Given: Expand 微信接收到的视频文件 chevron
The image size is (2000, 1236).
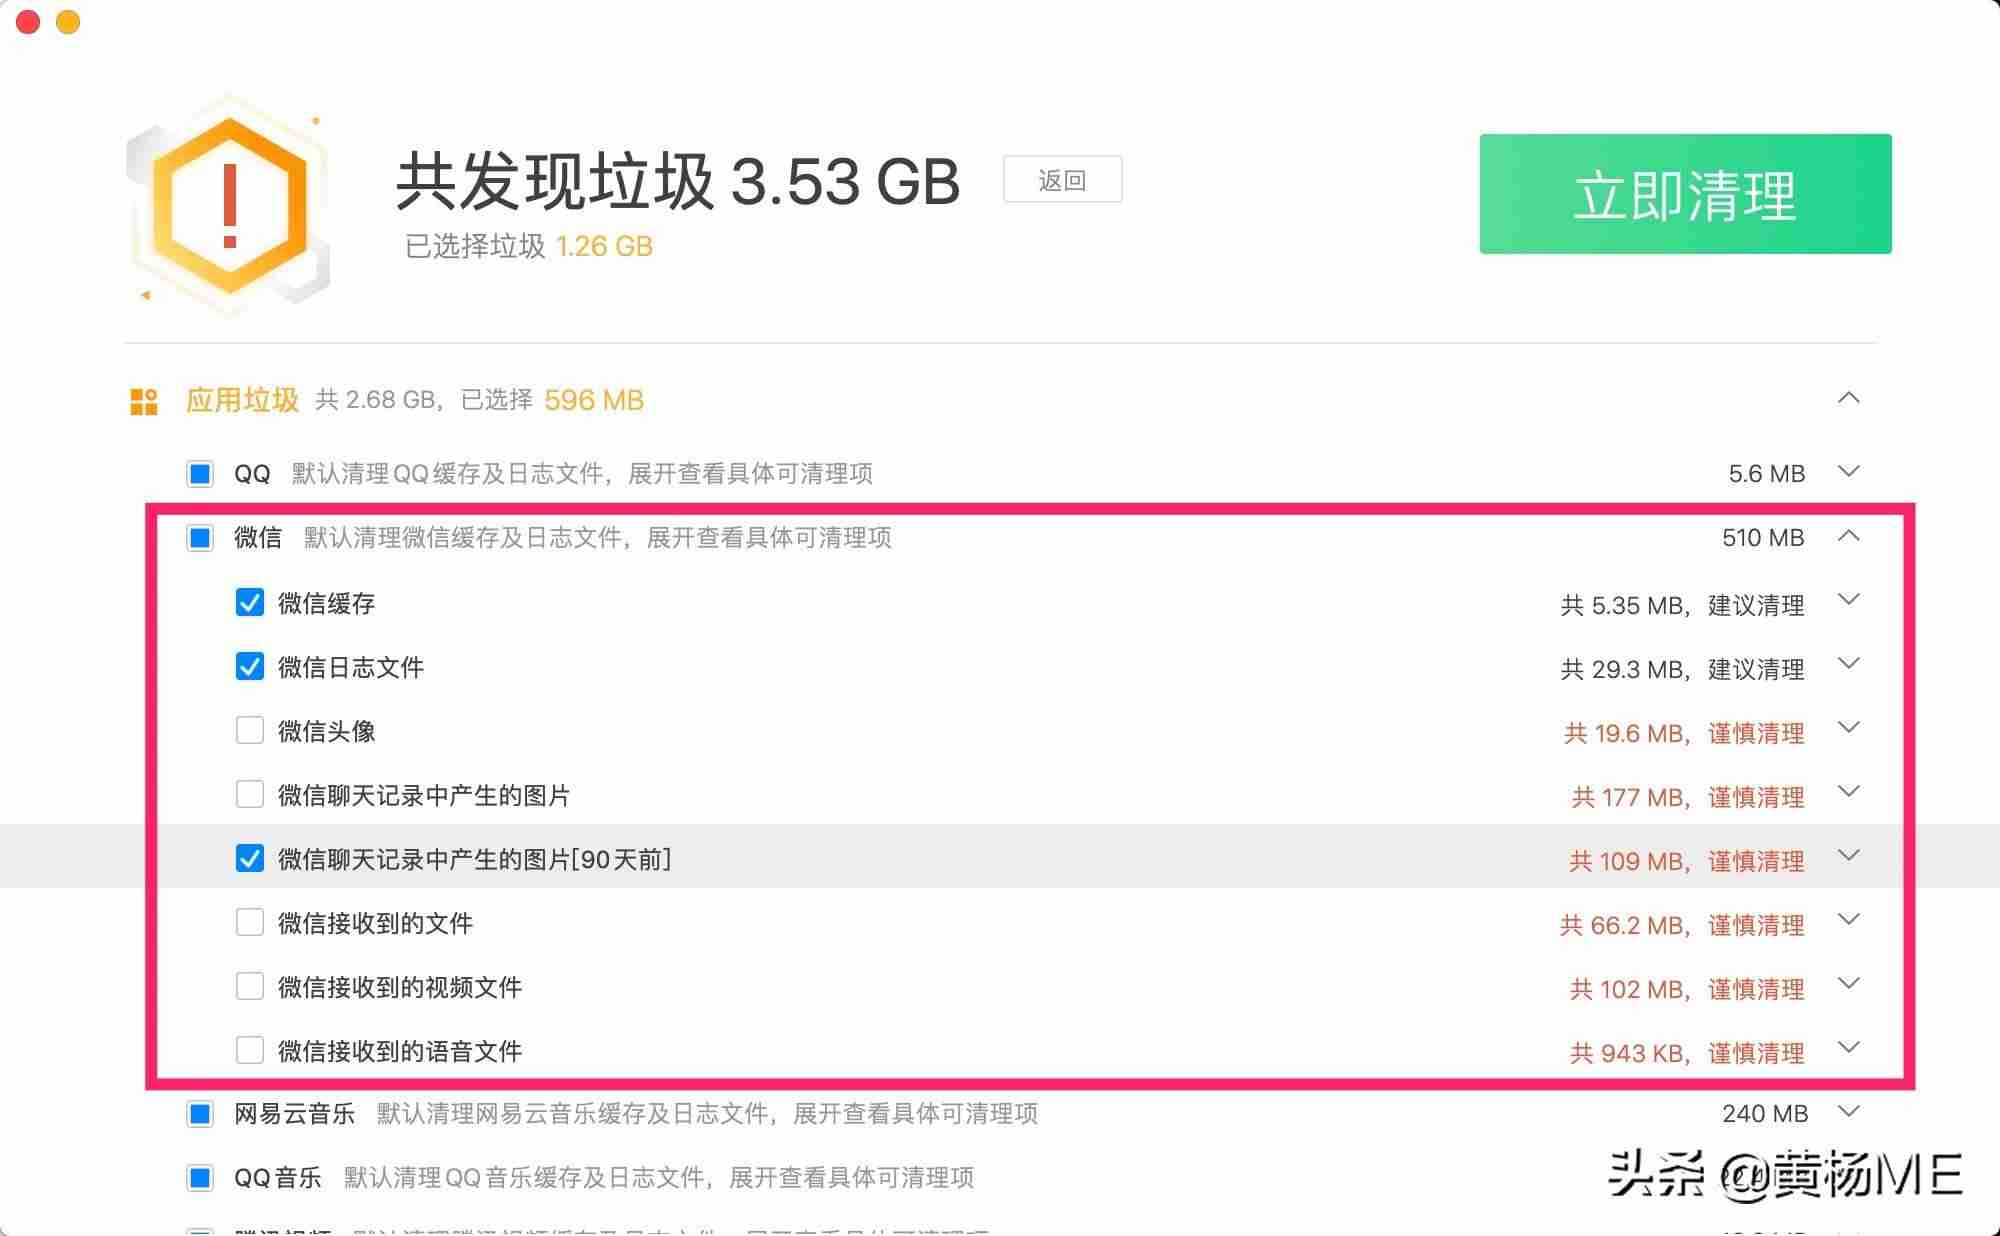Looking at the screenshot, I should pyautogui.click(x=1849, y=984).
